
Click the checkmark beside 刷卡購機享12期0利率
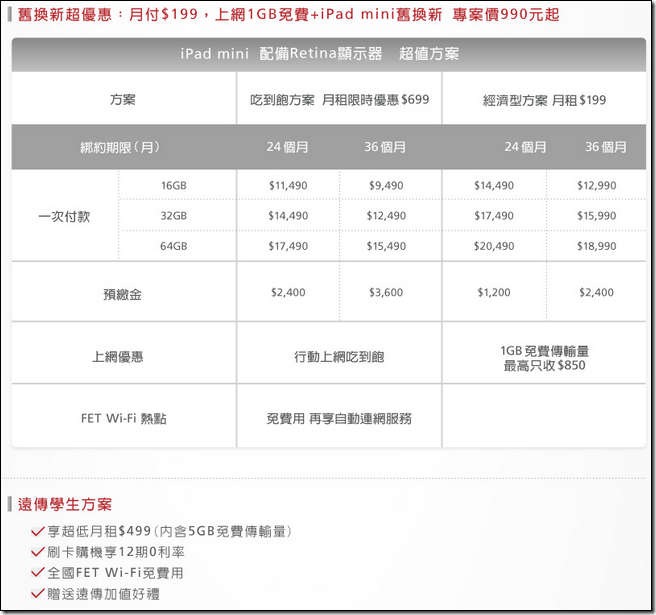click(38, 552)
